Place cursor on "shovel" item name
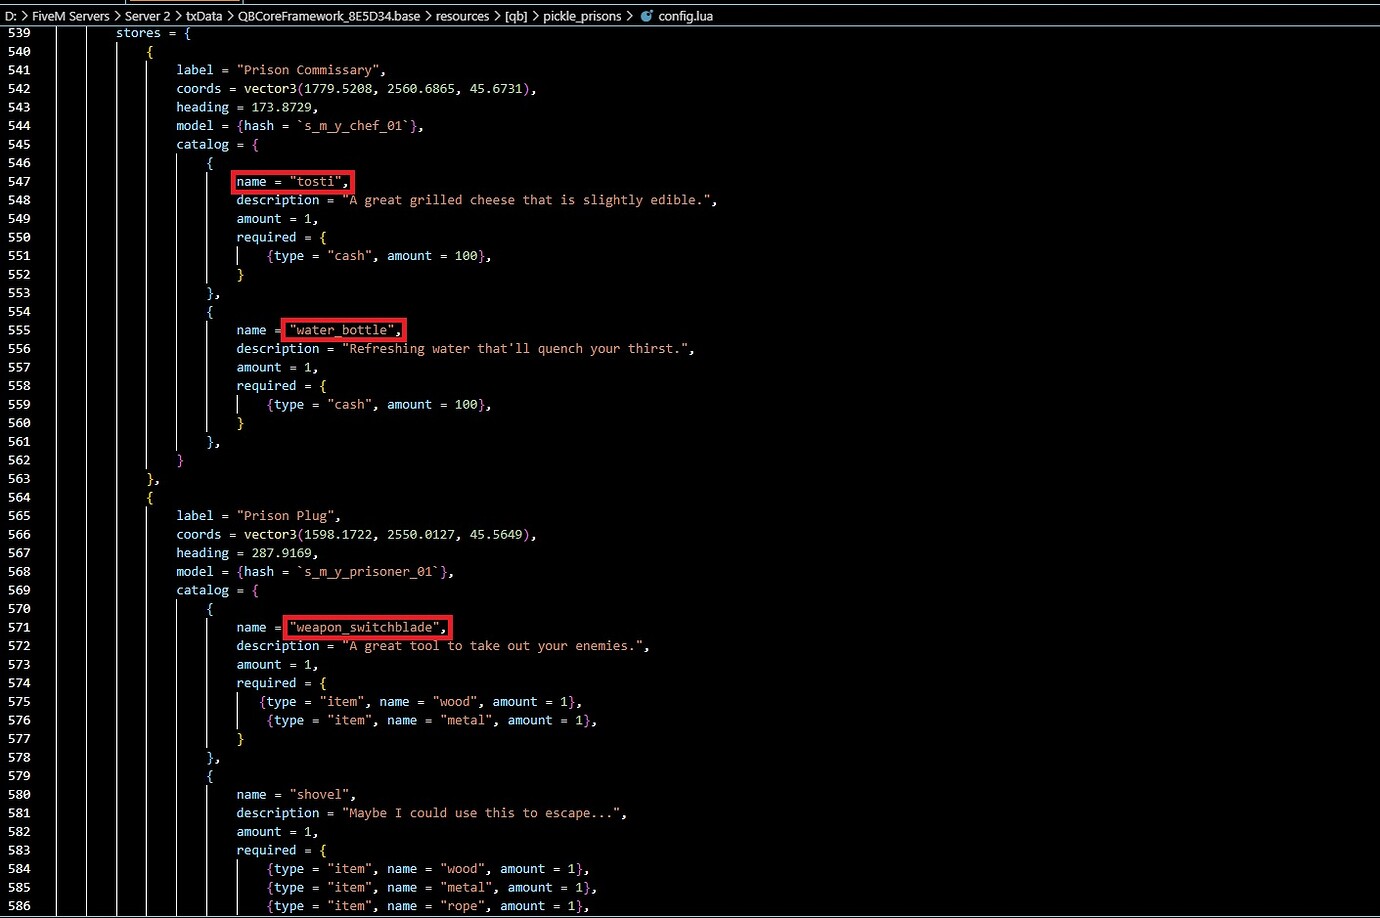The height and width of the screenshot is (918, 1380). [320, 795]
